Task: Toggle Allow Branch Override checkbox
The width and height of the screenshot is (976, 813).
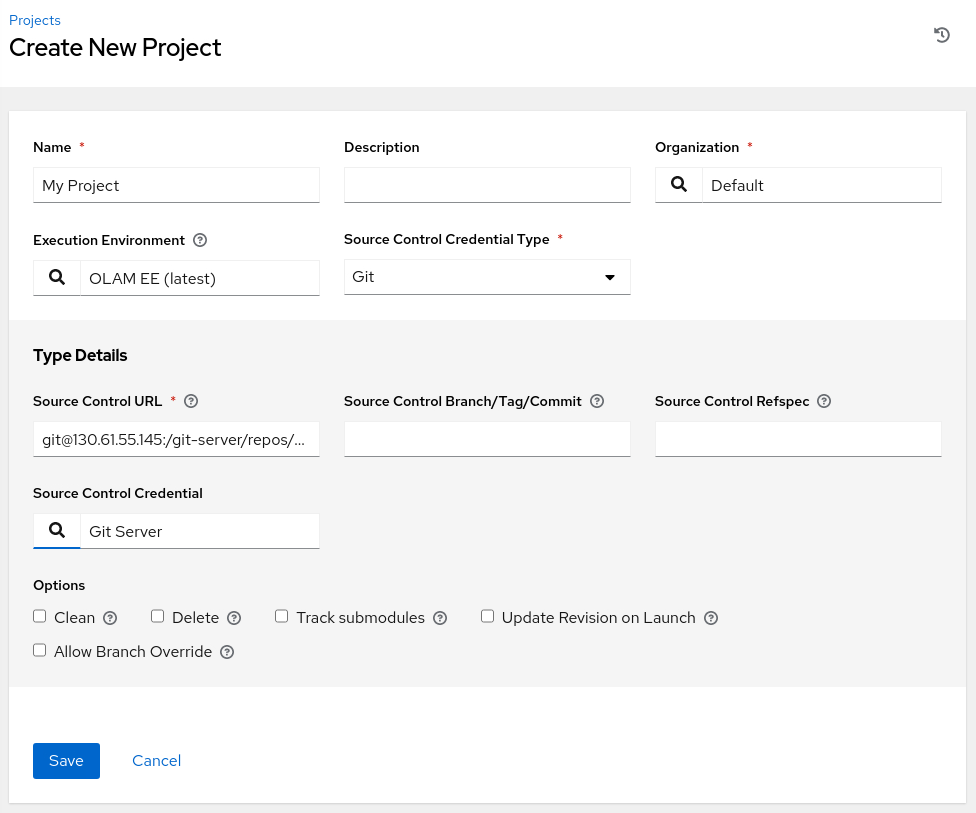Action: [x=40, y=651]
